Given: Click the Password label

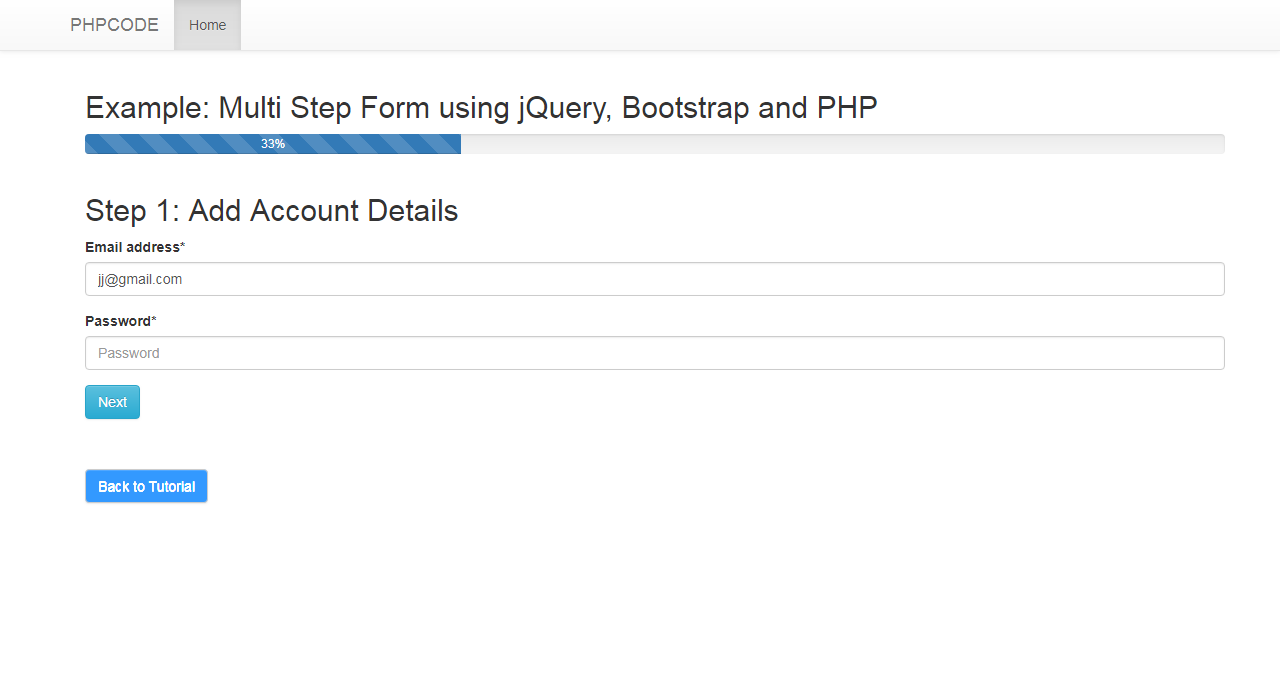Looking at the screenshot, I should click(x=115, y=321).
